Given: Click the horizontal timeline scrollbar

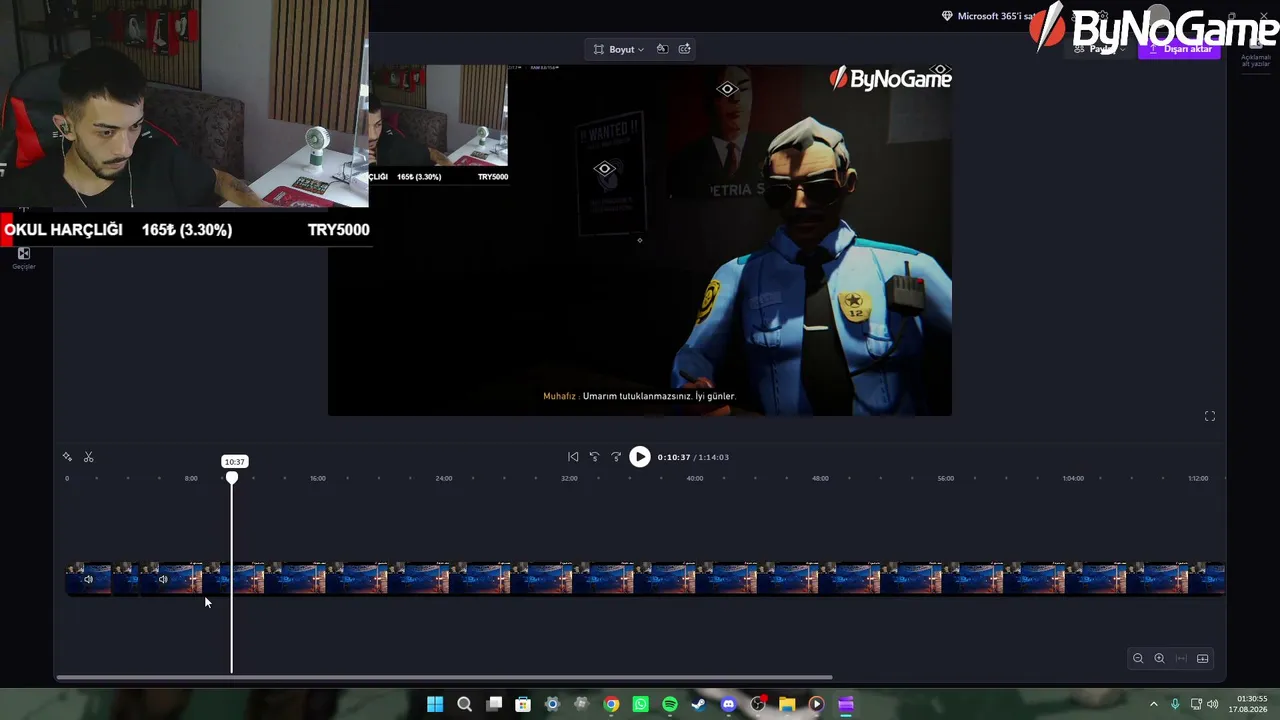Looking at the screenshot, I should (444, 678).
